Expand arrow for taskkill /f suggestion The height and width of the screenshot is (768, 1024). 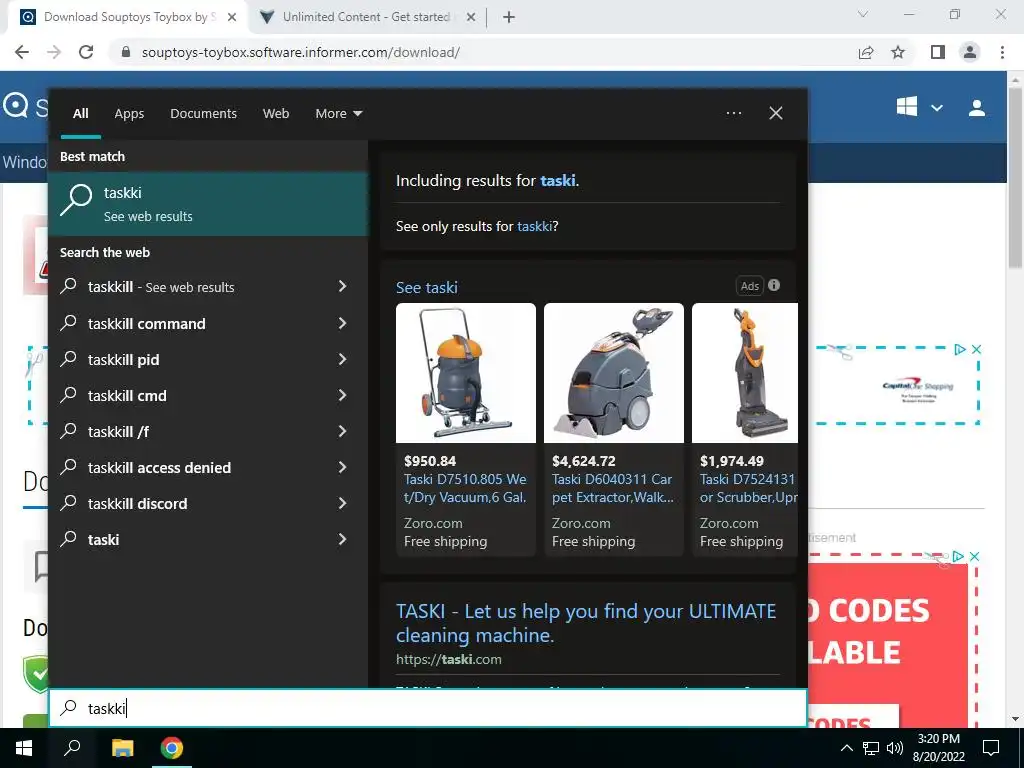(x=342, y=431)
